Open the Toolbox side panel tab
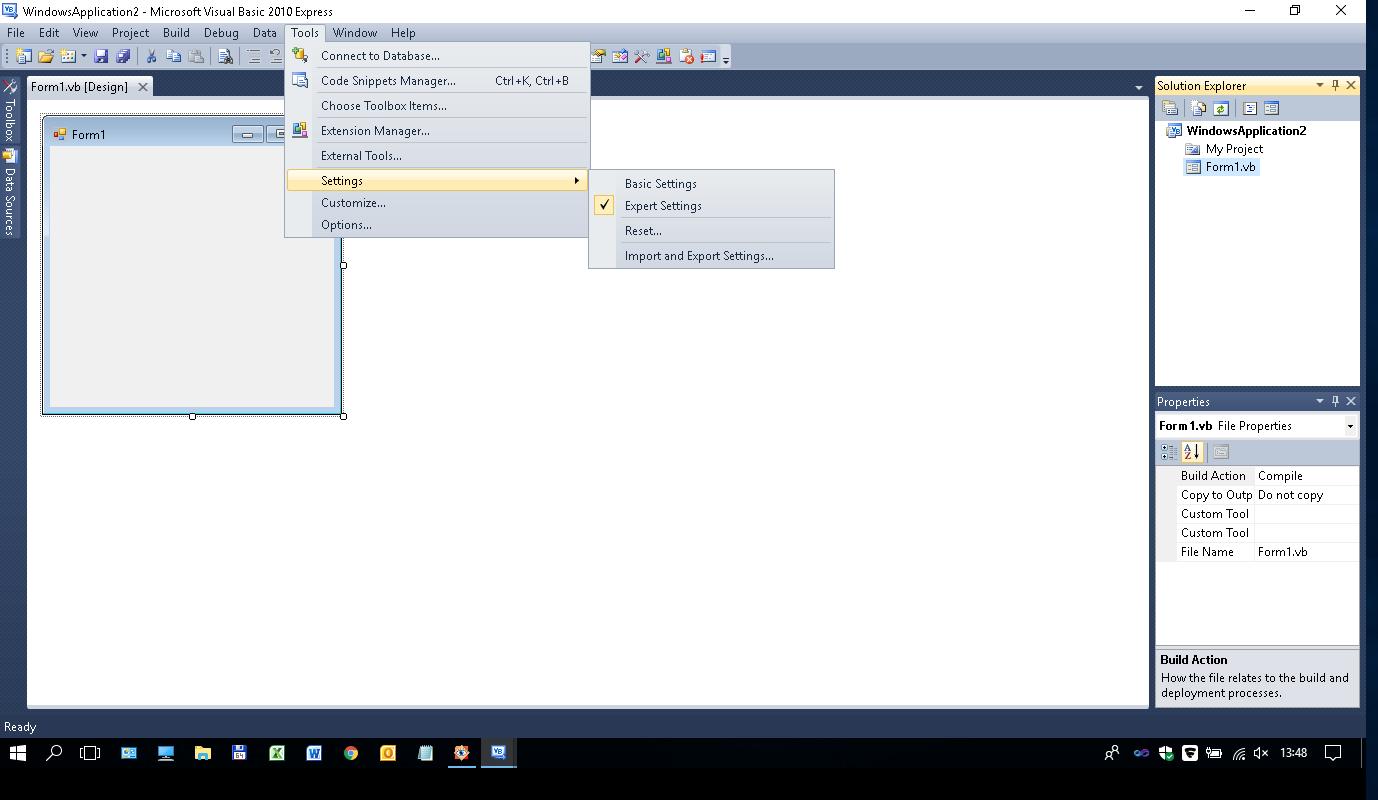 [9, 112]
